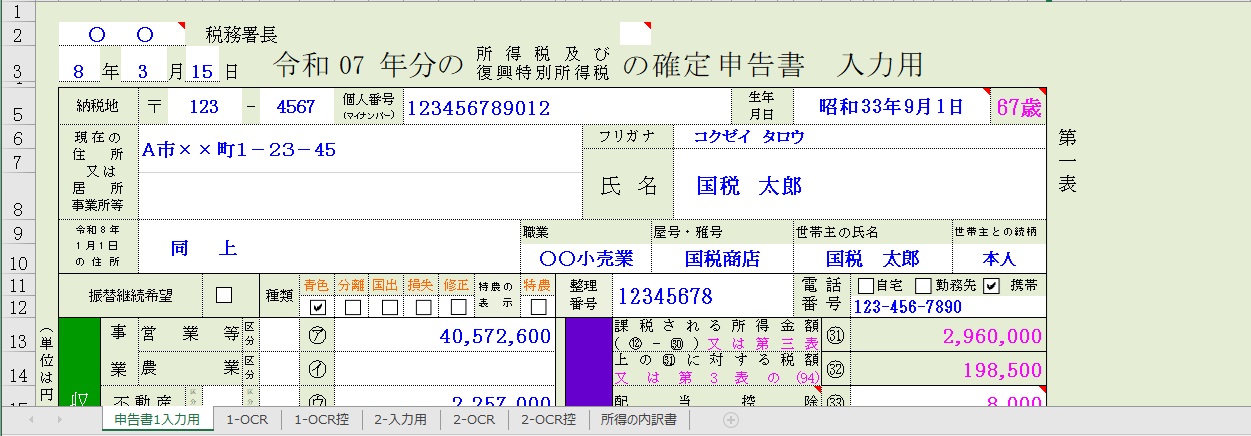Select the postal code cell 4567
The image size is (1251, 436).
tap(295, 106)
